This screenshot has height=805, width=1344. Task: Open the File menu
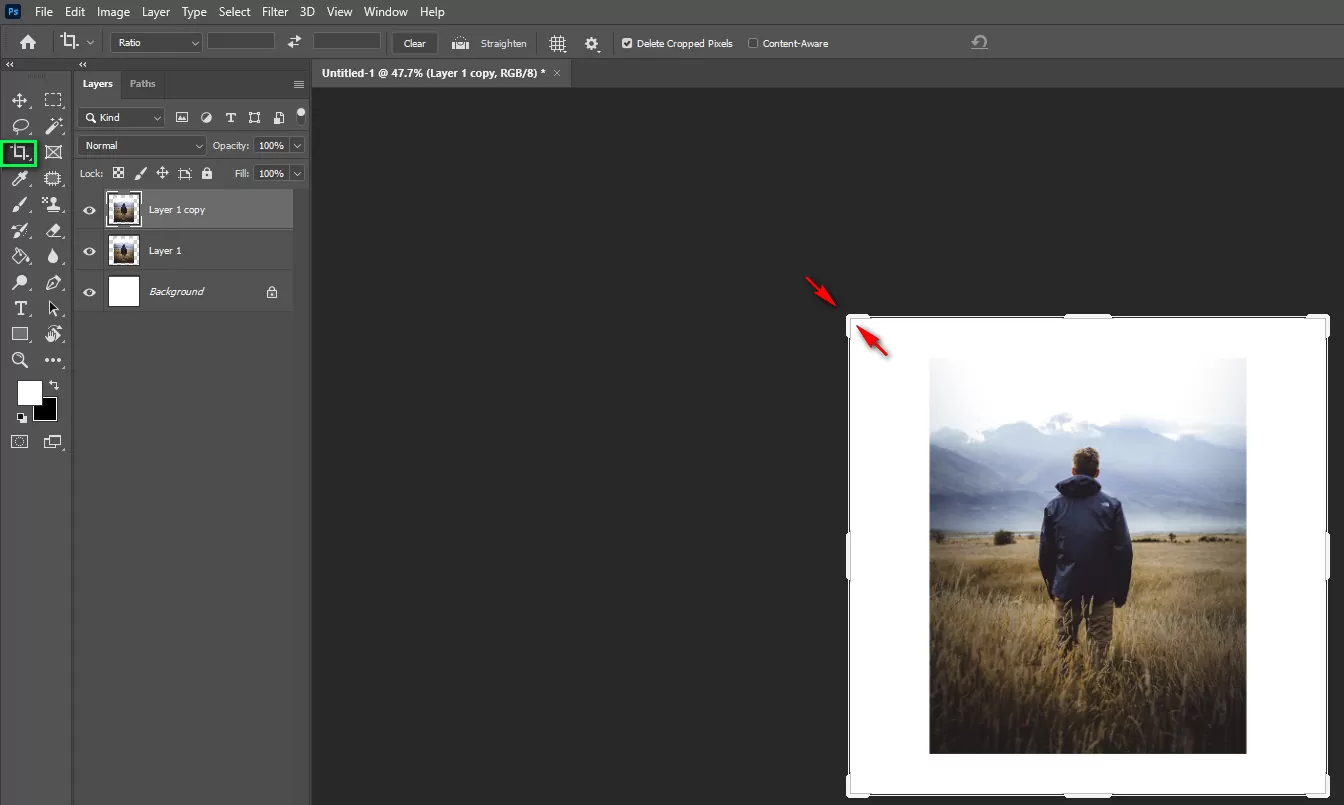[44, 12]
